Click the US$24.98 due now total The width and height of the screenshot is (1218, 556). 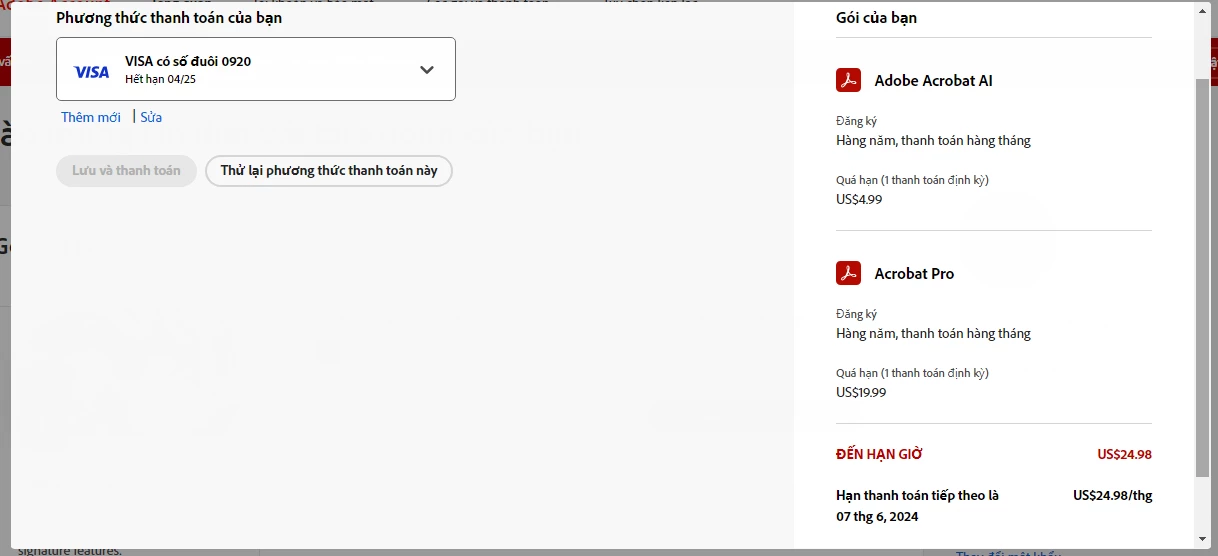(1124, 454)
